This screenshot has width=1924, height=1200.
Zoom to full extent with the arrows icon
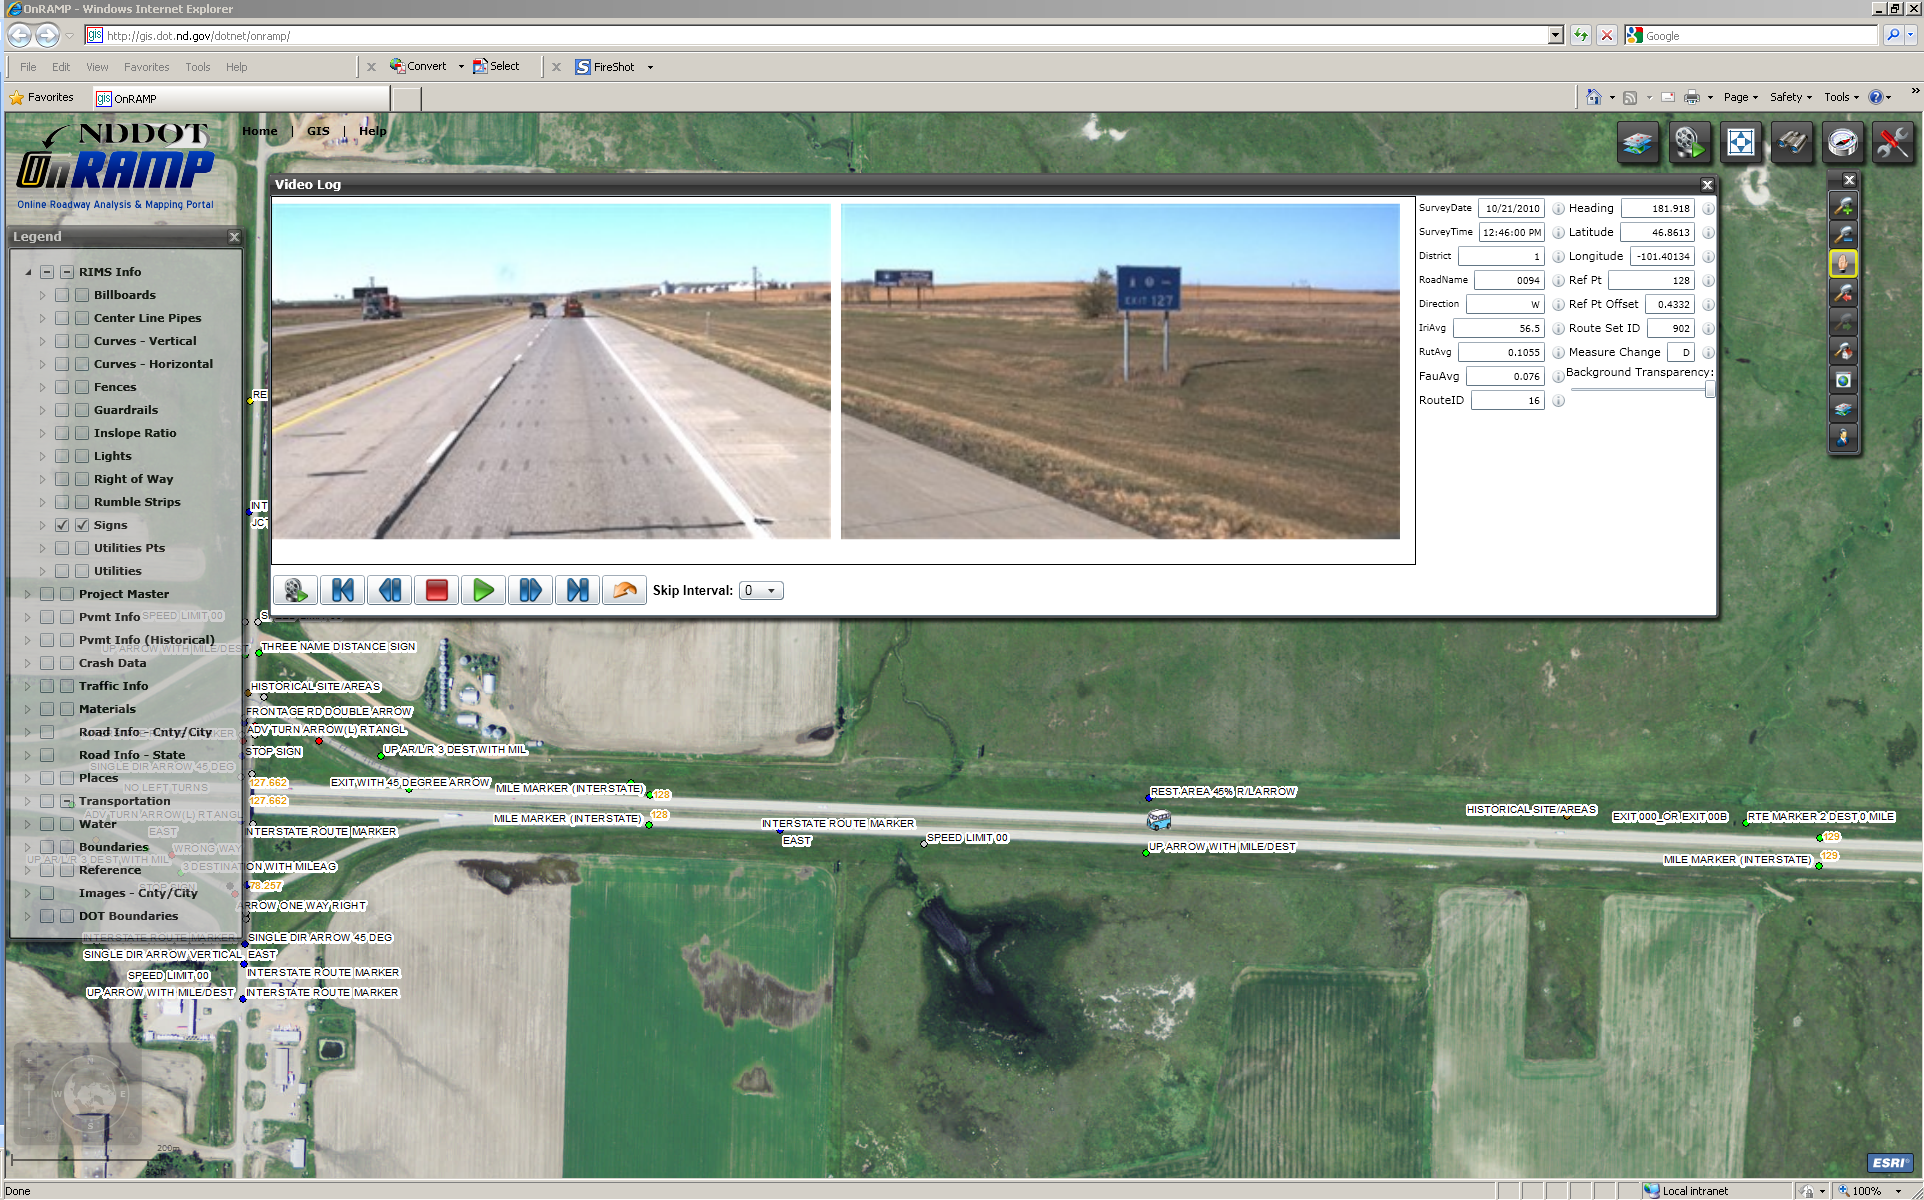pyautogui.click(x=1741, y=143)
